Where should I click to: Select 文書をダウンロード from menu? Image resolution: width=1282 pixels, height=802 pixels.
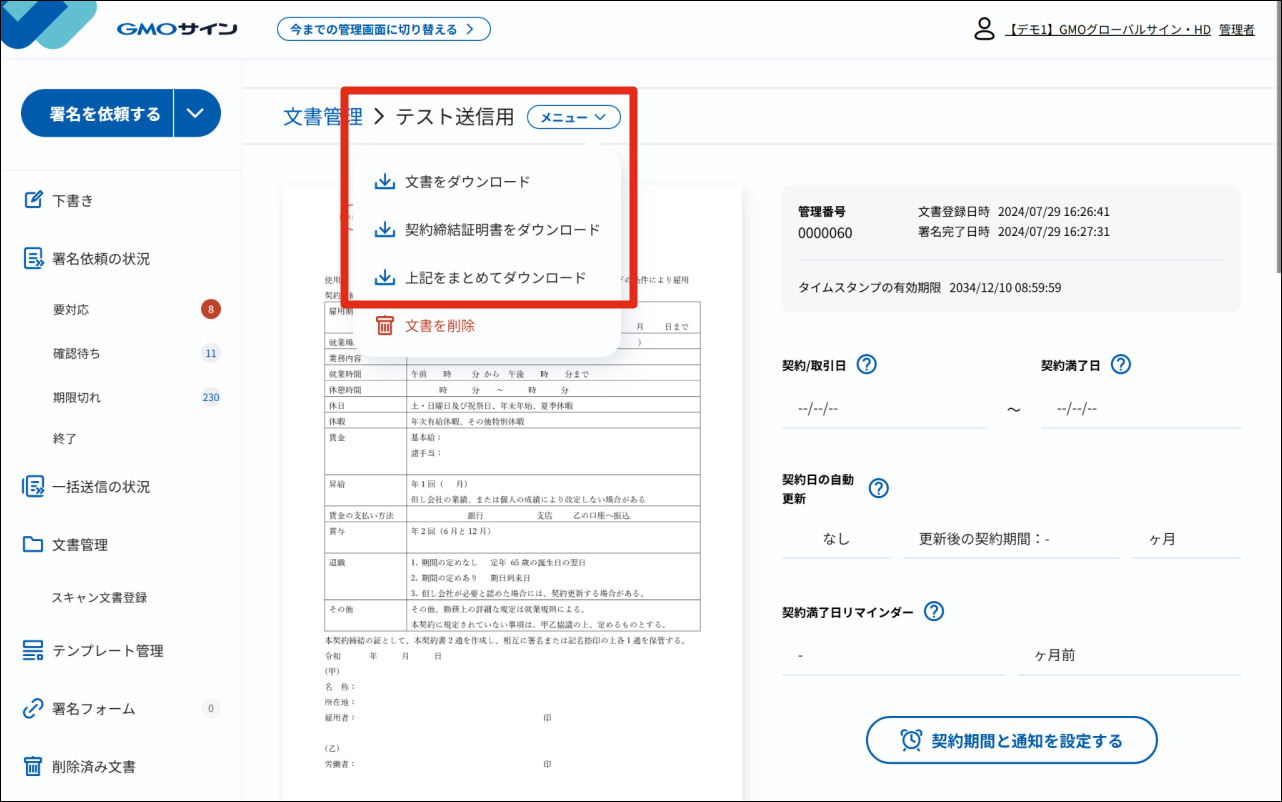[467, 182]
